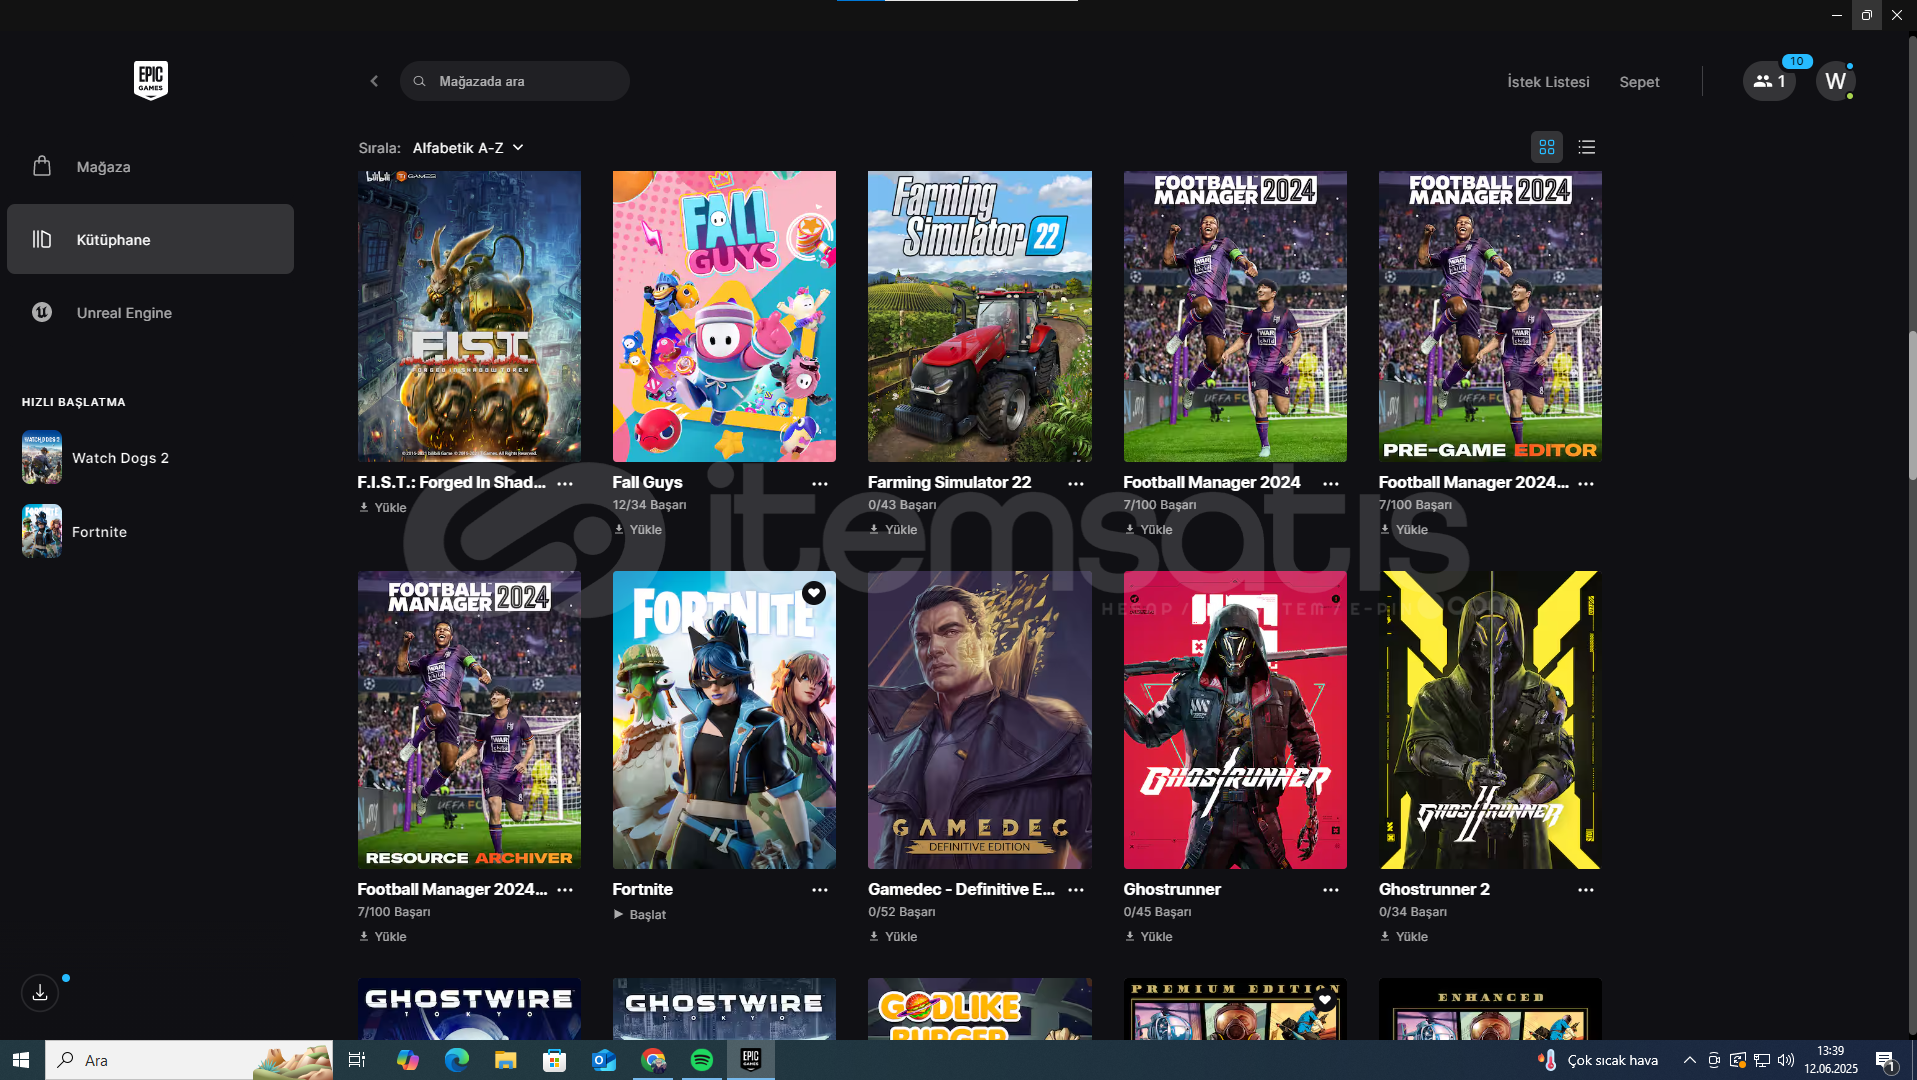This screenshot has width=1917, height=1080.
Task: Open the W profile avatar
Action: click(1835, 81)
